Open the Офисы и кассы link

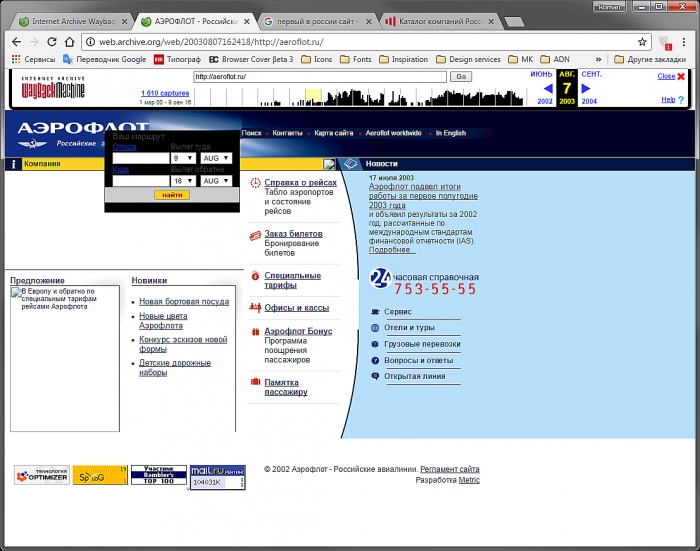click(296, 308)
